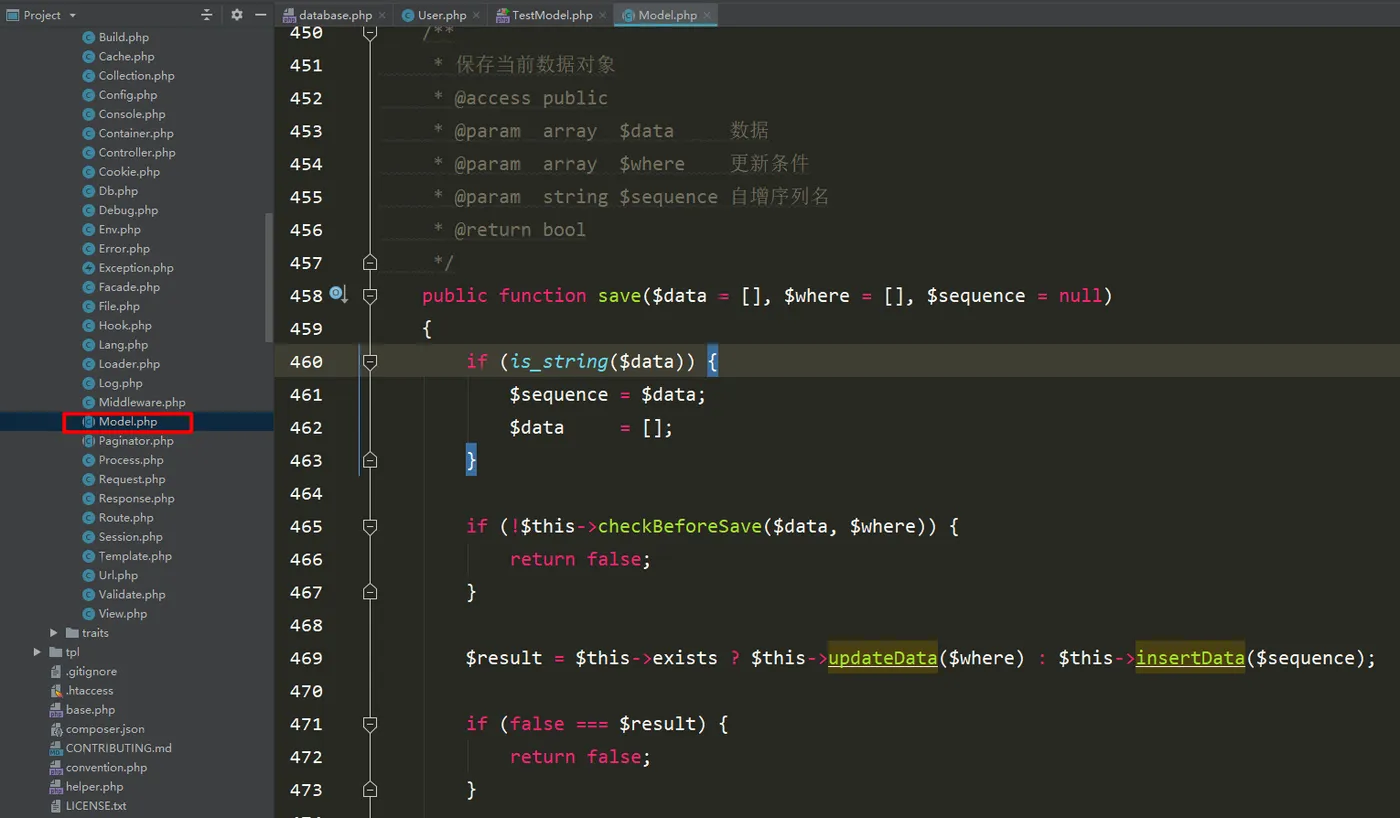The height and width of the screenshot is (818, 1400).
Task: Click the traits folder icon
Action: click(x=72, y=633)
